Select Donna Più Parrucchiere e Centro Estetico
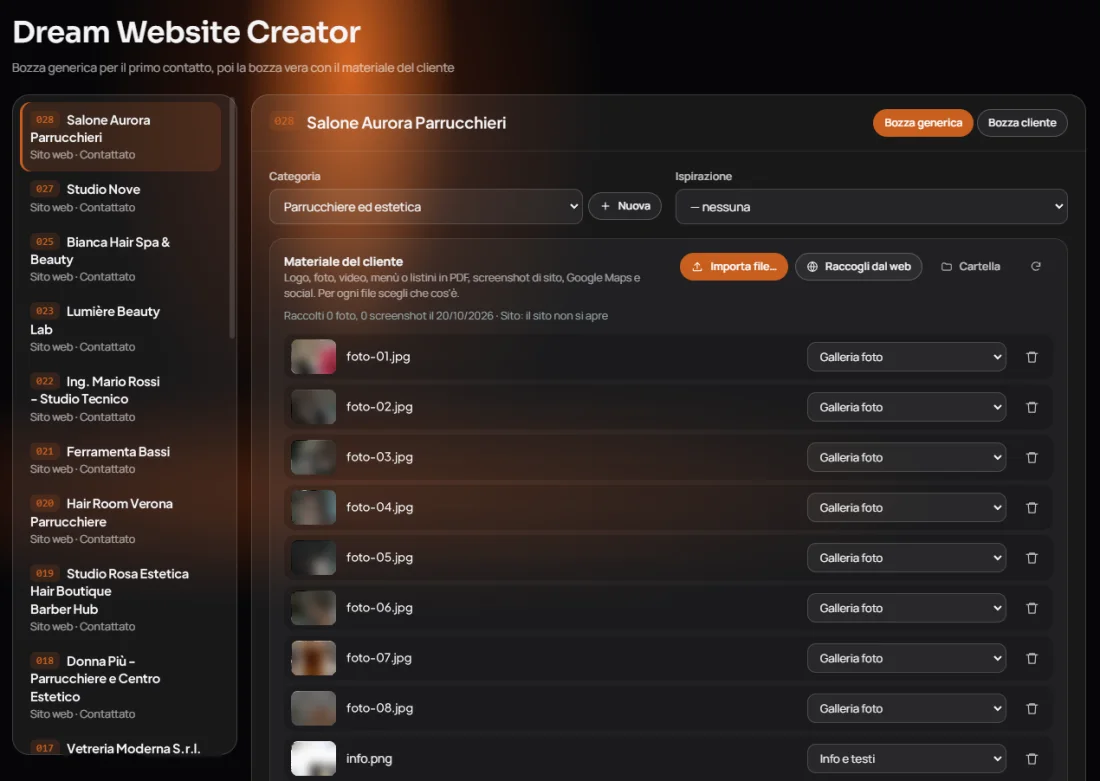Viewport: 1100px width, 781px height. point(121,687)
